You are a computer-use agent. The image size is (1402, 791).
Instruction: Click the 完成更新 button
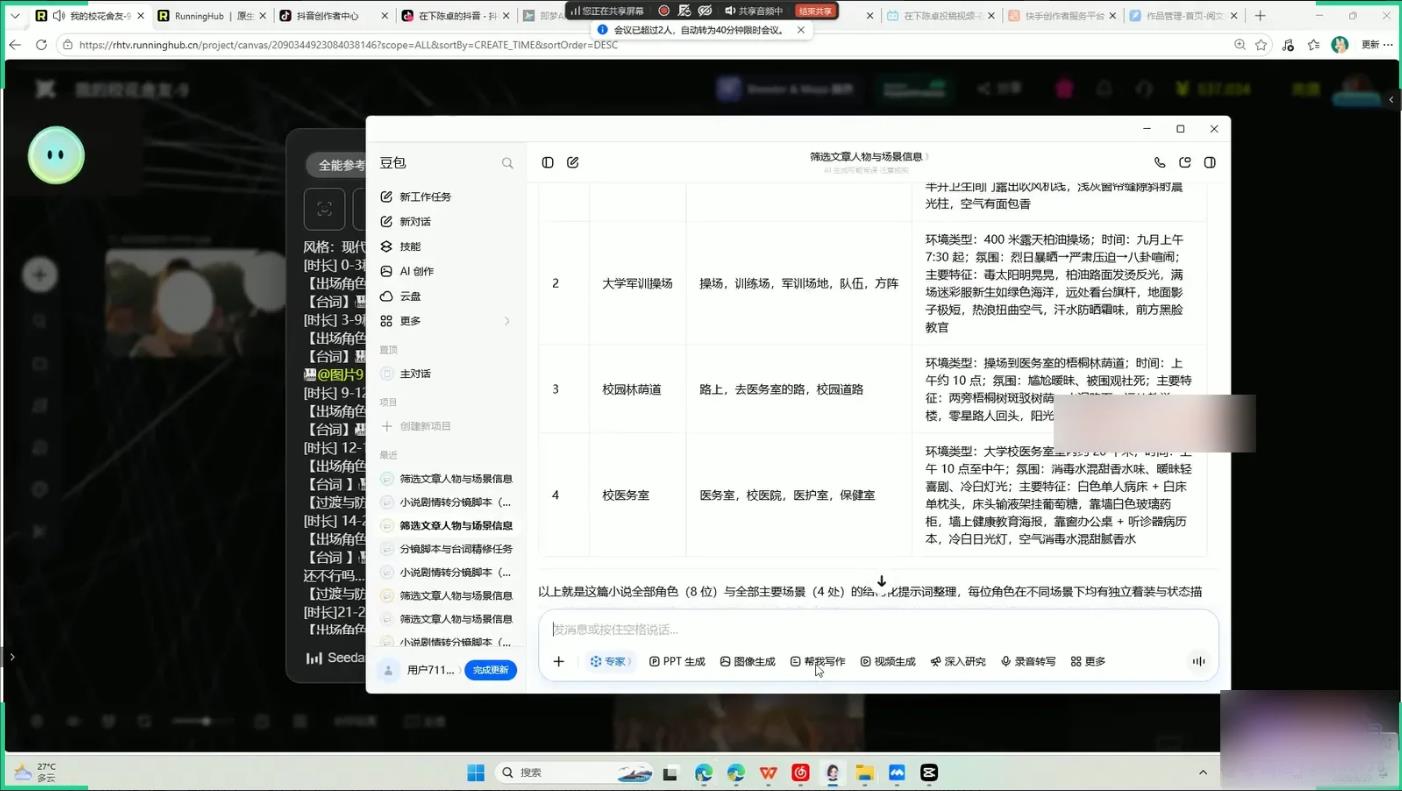[x=490, y=670]
